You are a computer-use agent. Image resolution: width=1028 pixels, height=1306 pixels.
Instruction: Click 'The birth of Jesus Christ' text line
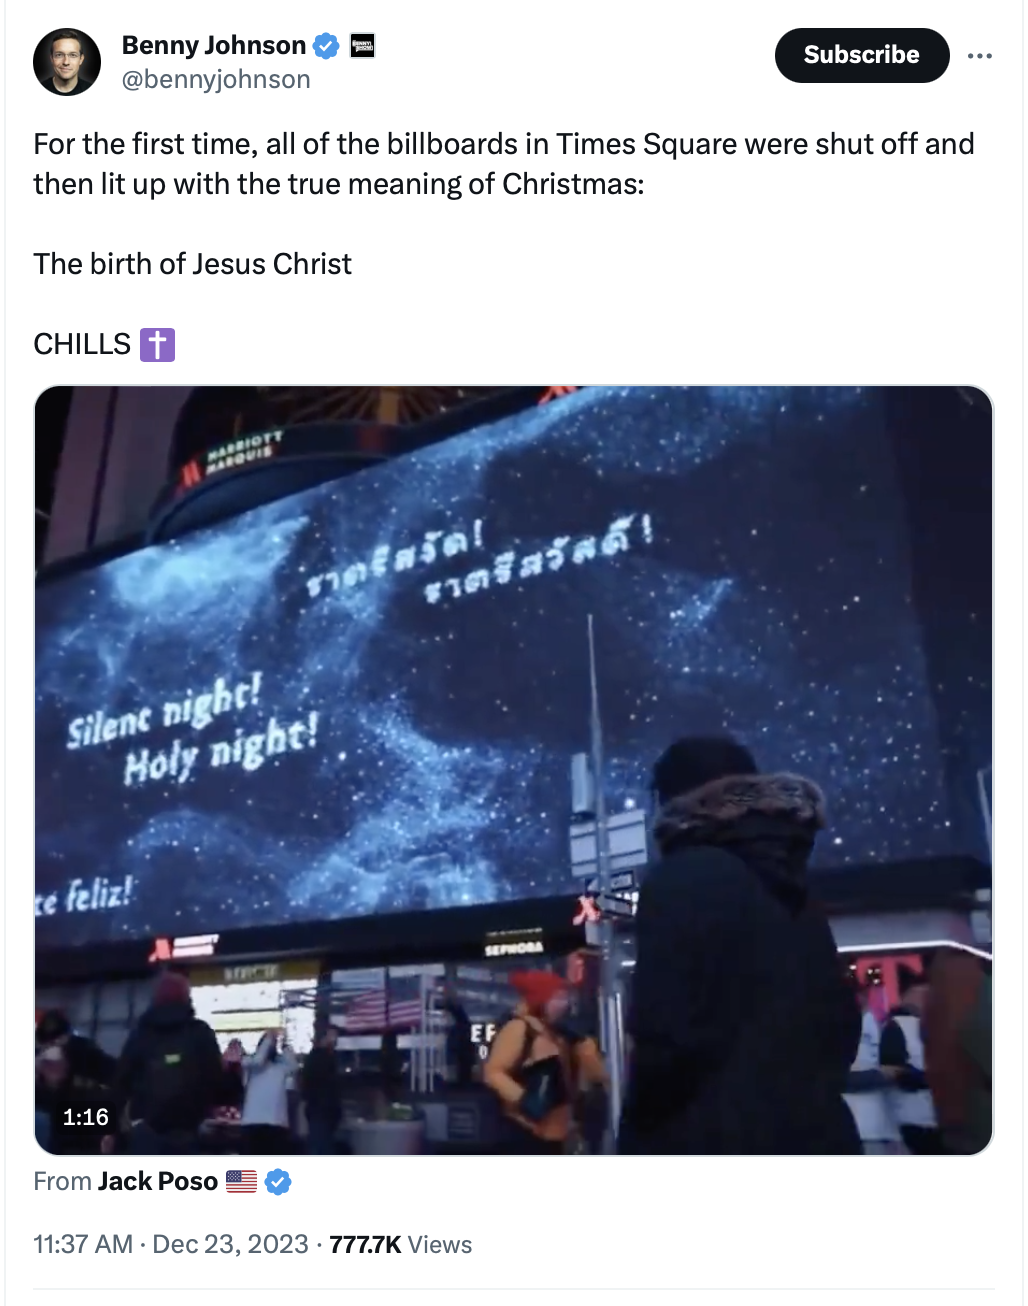(x=192, y=264)
